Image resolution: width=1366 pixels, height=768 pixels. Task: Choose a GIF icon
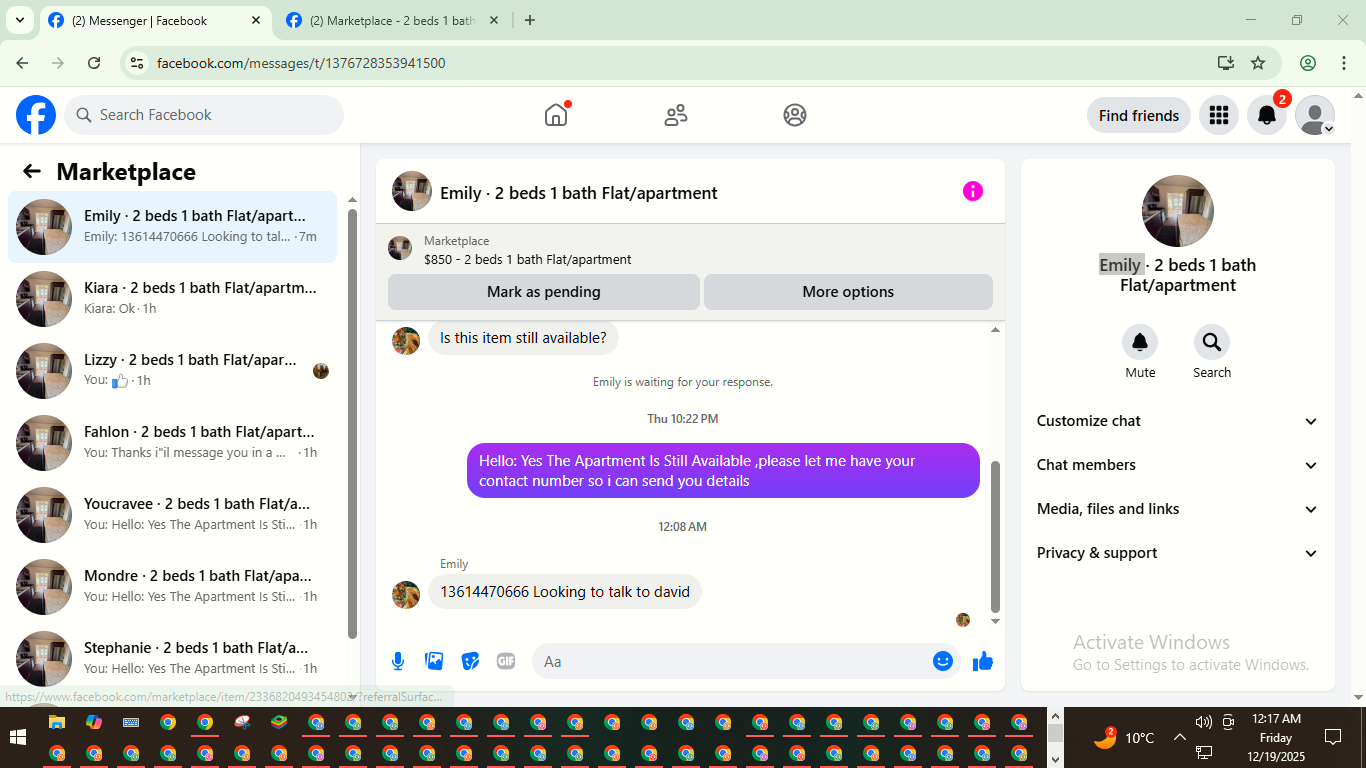(x=506, y=661)
